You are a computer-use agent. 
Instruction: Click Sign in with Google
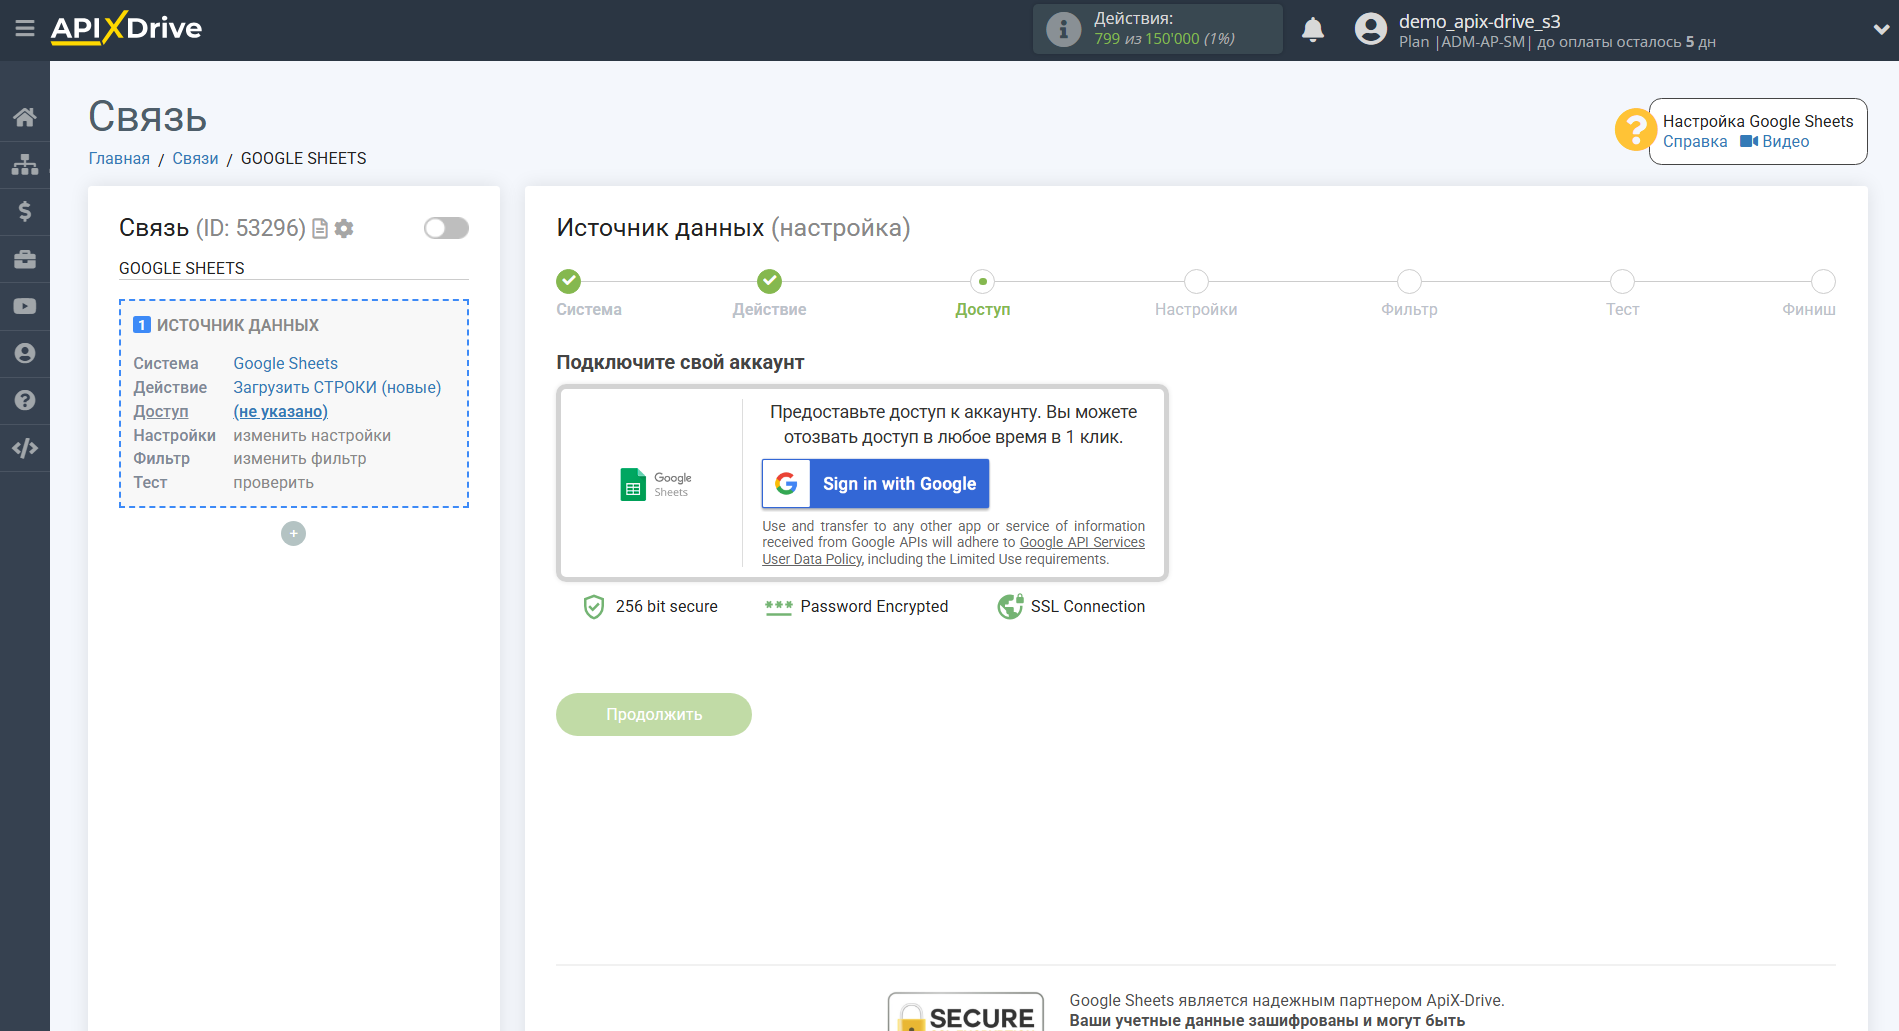pos(875,483)
